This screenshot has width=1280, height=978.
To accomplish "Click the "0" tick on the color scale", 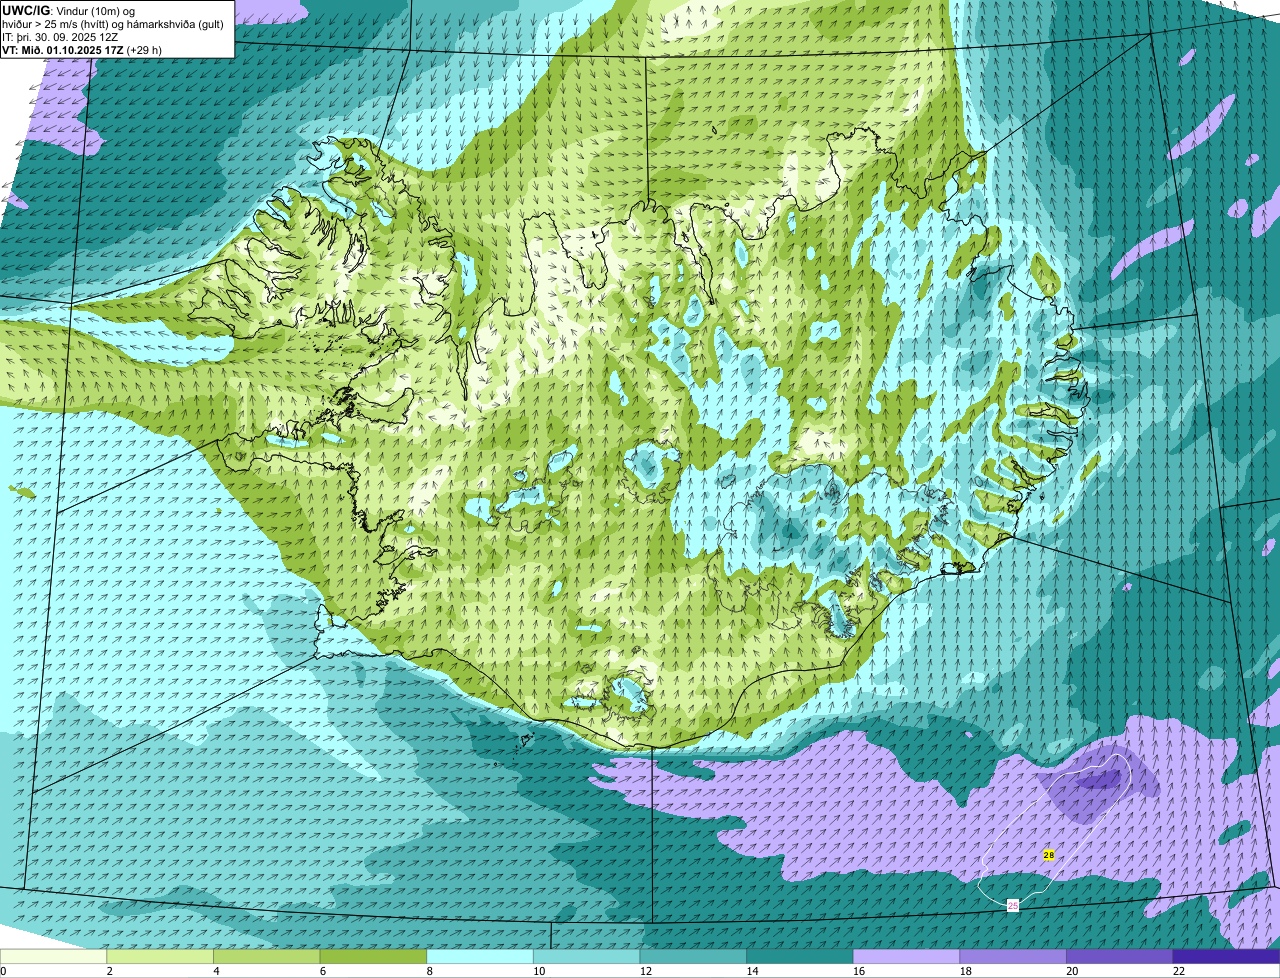I will coord(3,971).
